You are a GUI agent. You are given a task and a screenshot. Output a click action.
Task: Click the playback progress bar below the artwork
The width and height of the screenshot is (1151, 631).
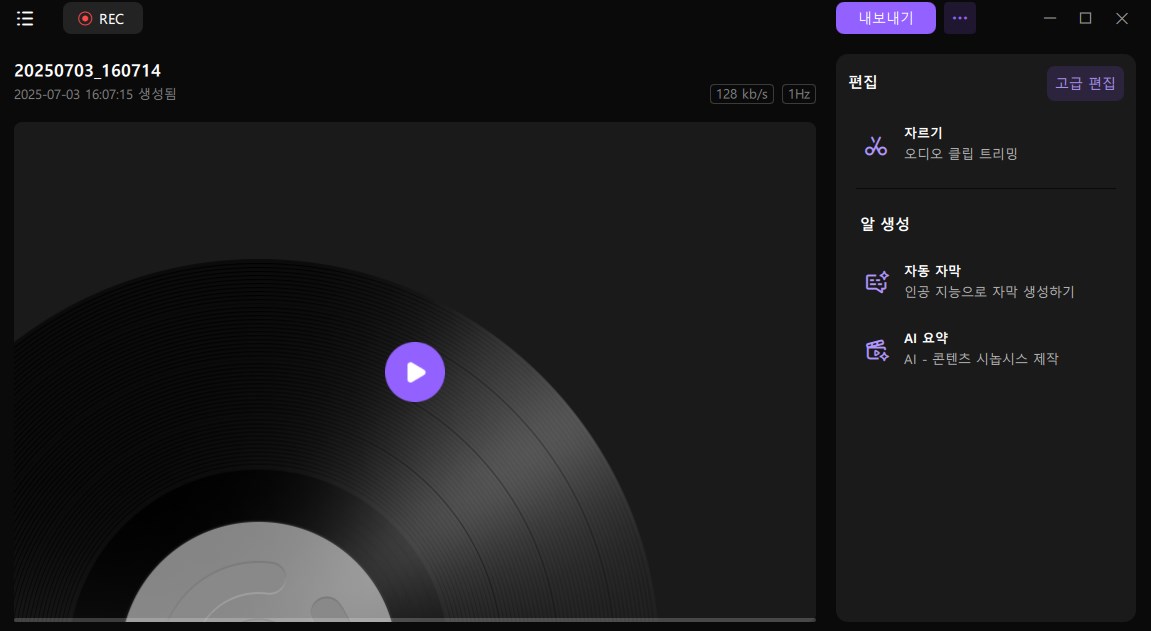(x=414, y=620)
